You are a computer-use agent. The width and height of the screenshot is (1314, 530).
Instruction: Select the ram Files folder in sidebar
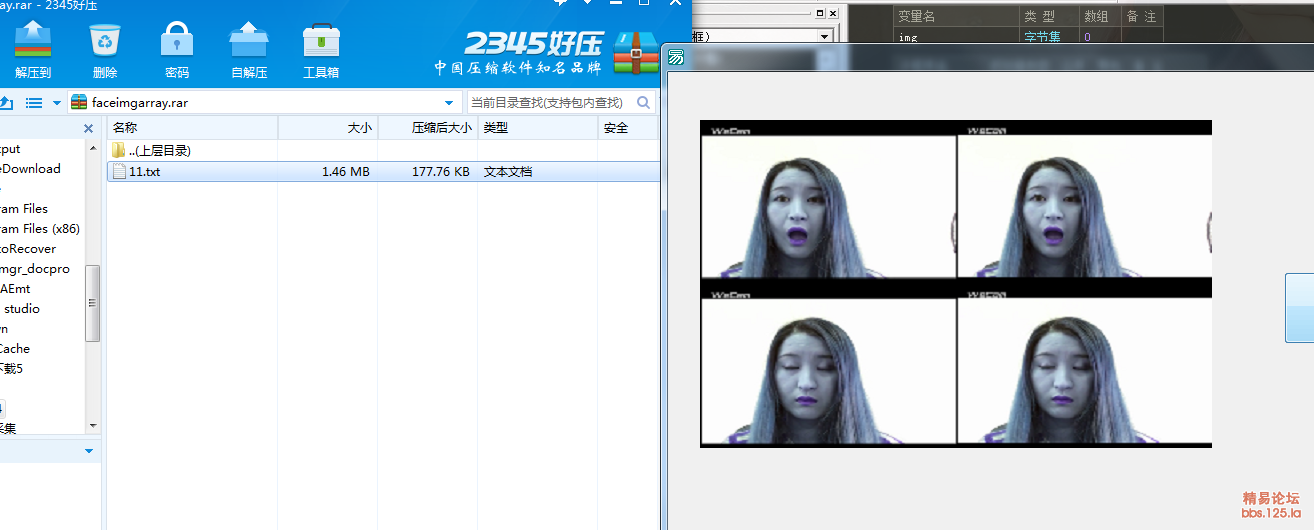pos(24,209)
